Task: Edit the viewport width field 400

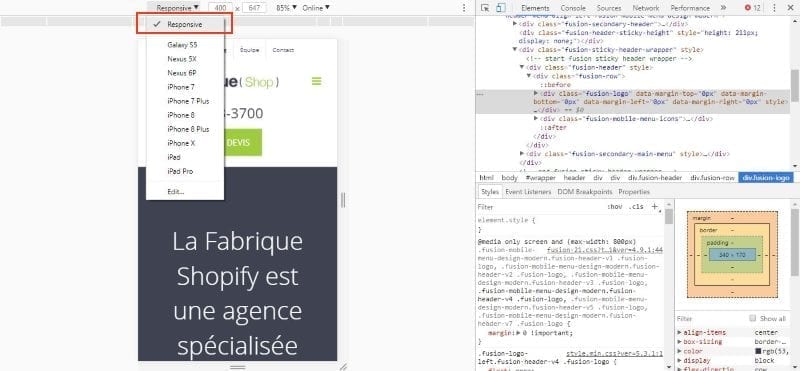Action: pos(221,8)
